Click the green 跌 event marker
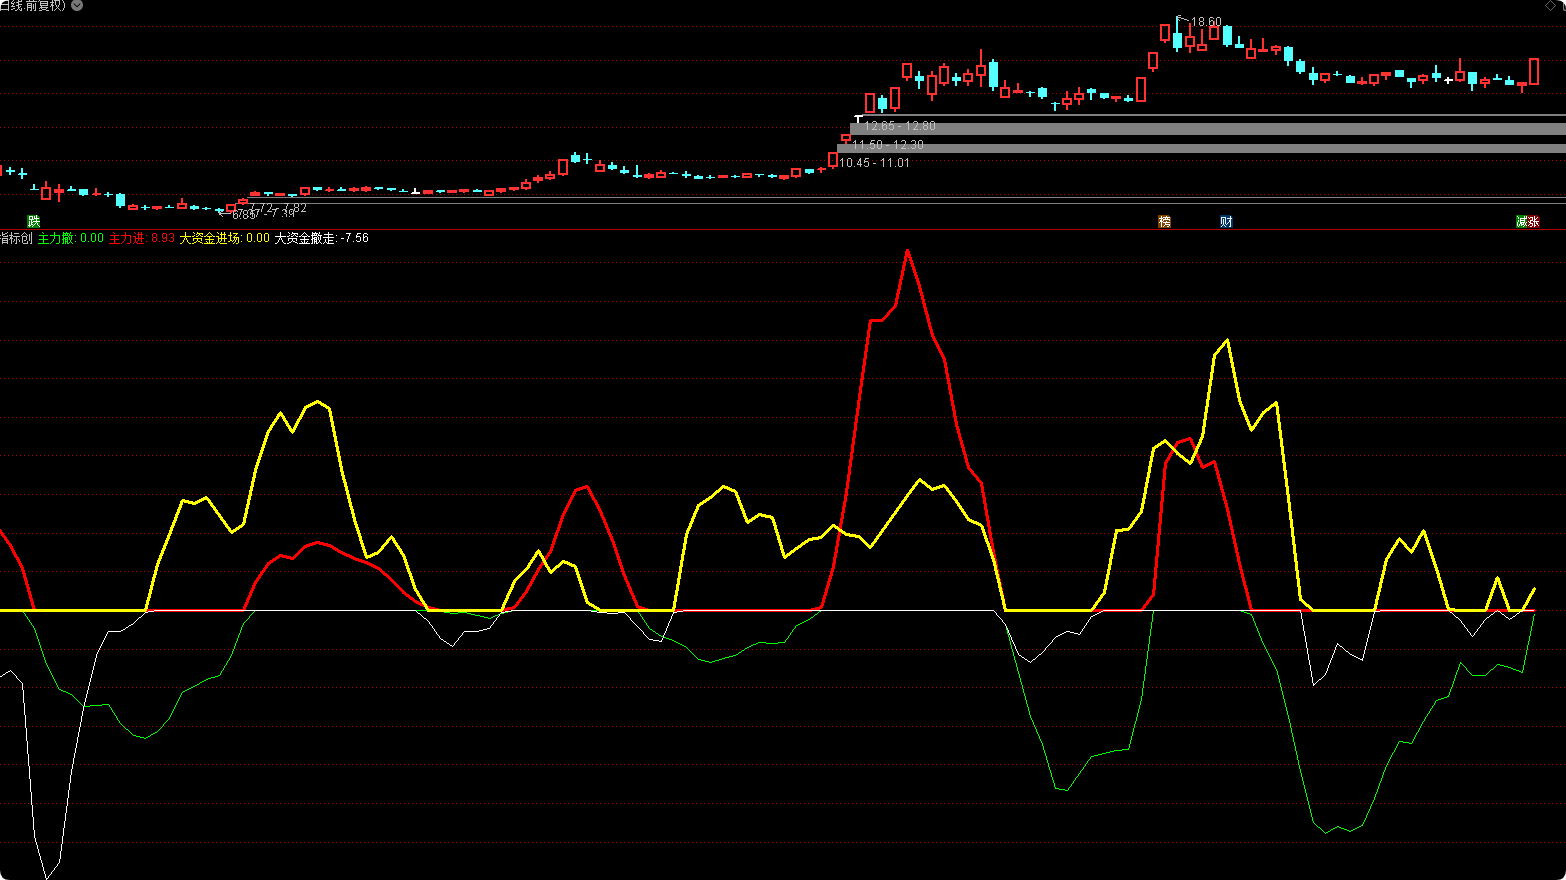This screenshot has width=1566, height=880. (x=33, y=221)
